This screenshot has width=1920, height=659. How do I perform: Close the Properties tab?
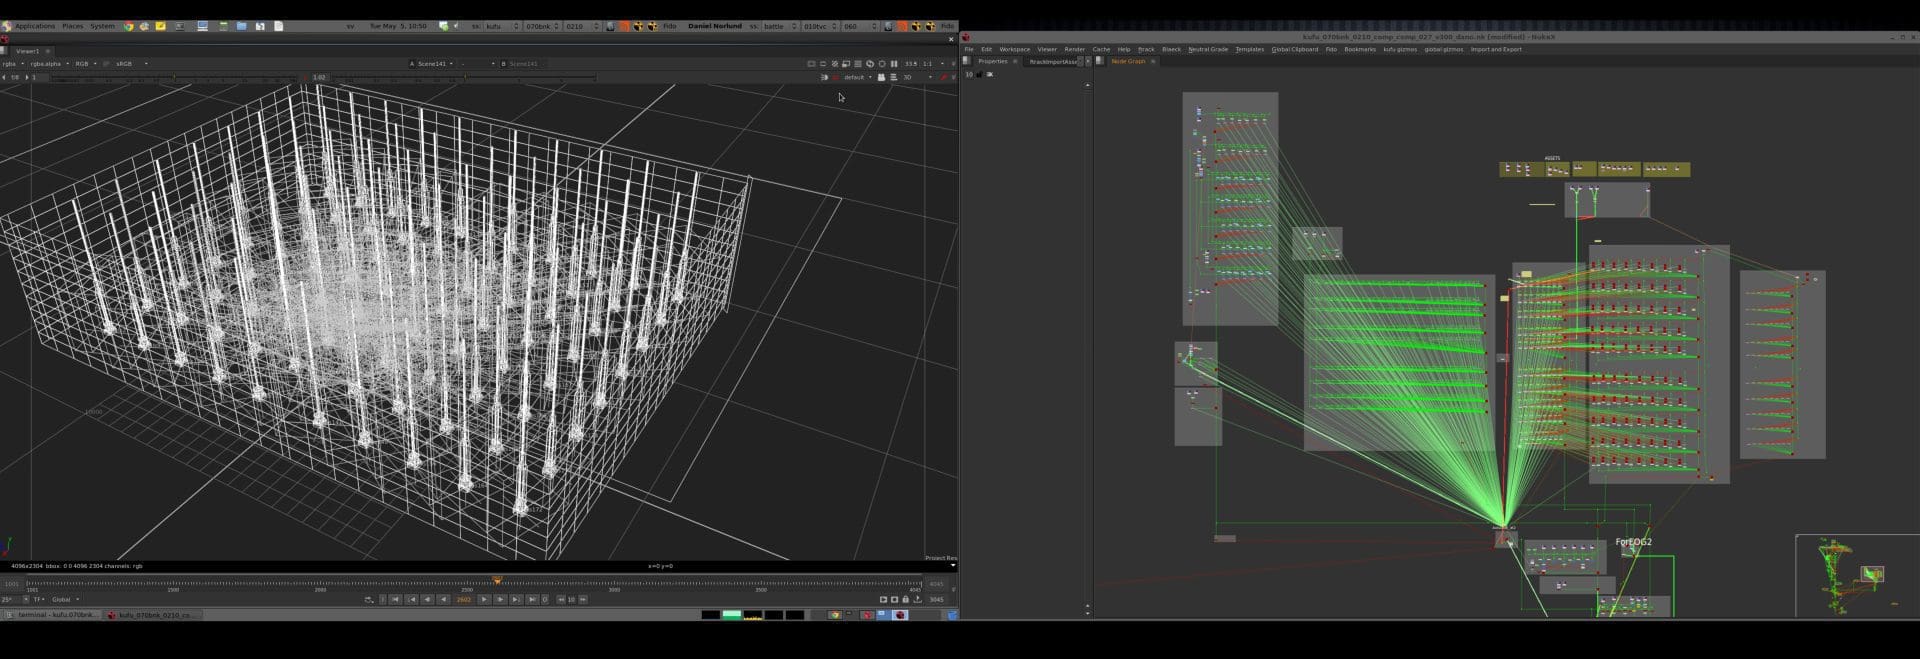(x=1015, y=61)
